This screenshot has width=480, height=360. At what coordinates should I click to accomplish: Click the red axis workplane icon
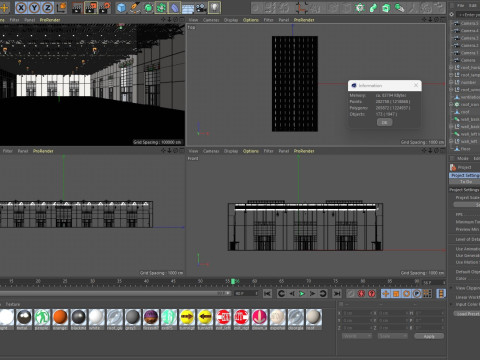point(303,7)
